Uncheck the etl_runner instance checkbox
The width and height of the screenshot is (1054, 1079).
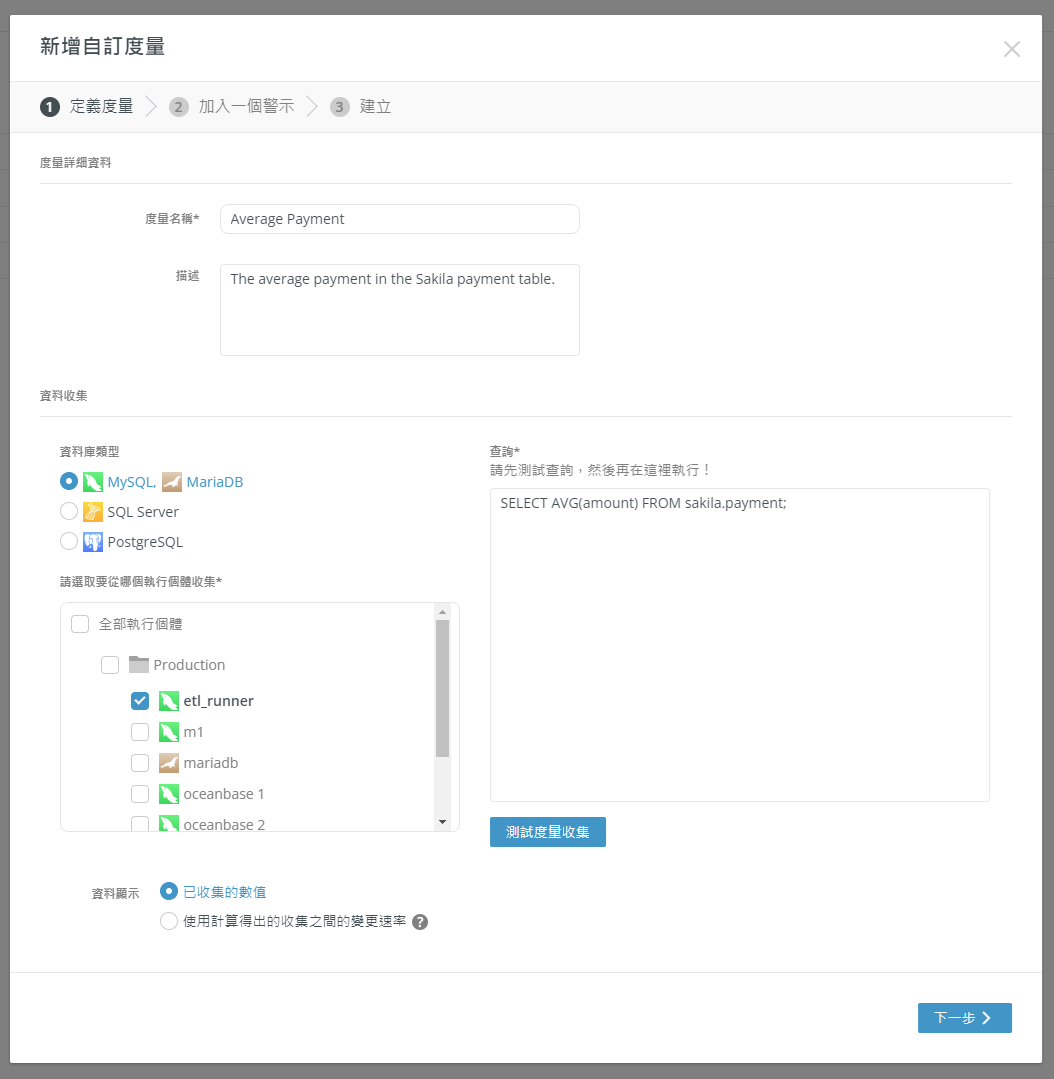pos(140,701)
